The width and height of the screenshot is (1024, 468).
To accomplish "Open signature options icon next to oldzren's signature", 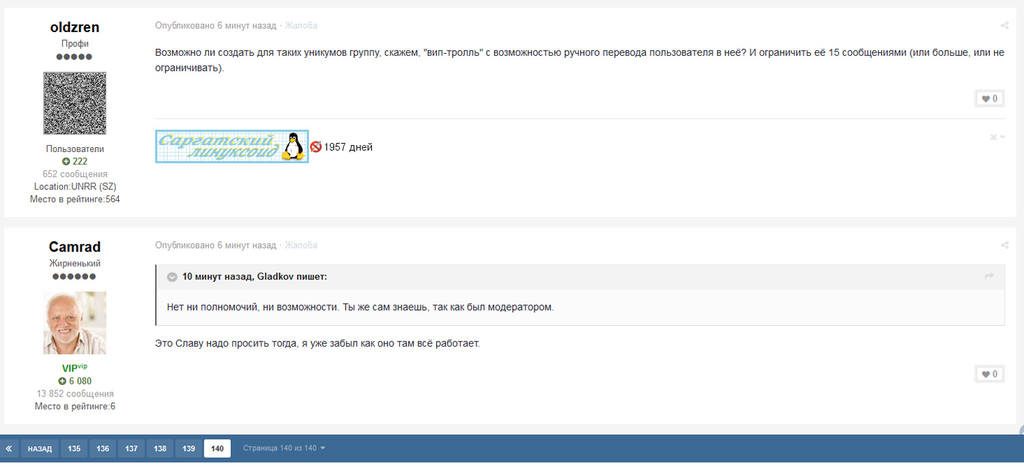I will click(997, 137).
